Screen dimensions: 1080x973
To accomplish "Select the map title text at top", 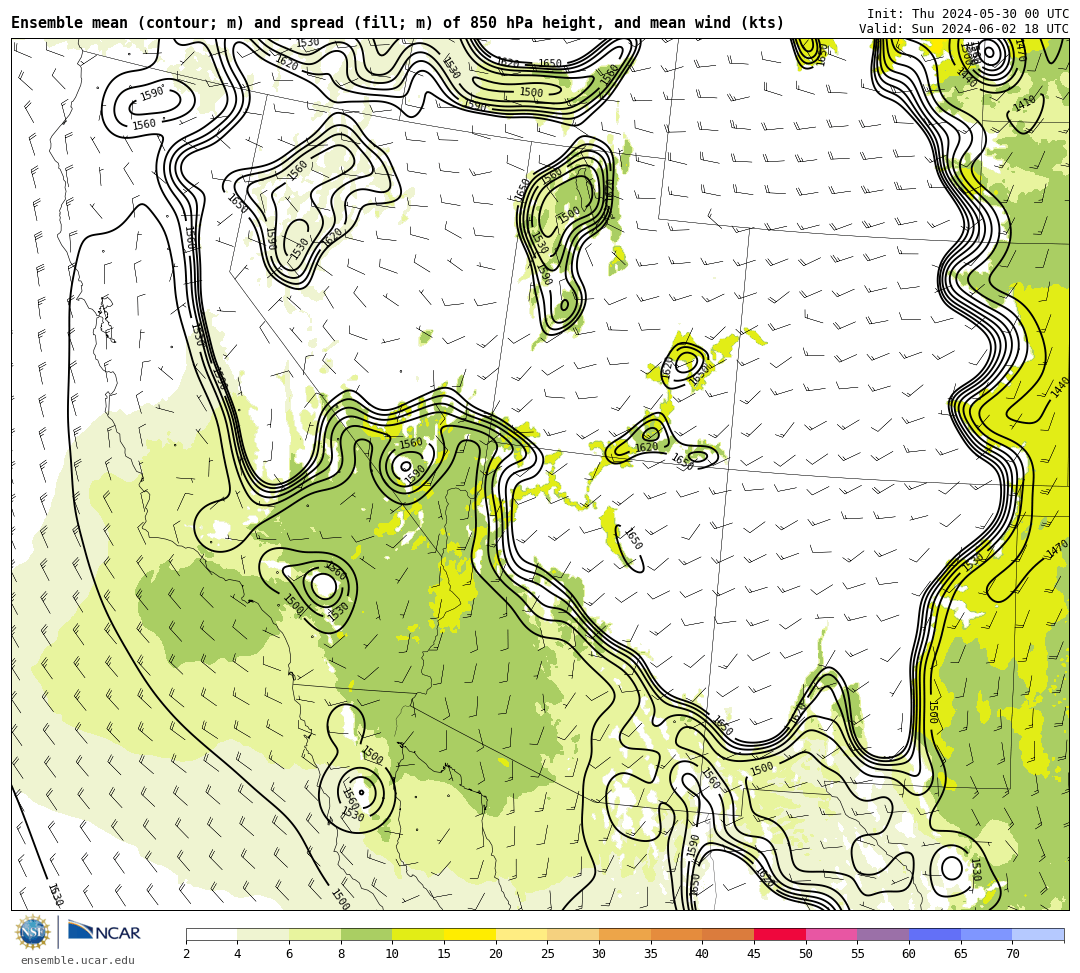I will (397, 23).
